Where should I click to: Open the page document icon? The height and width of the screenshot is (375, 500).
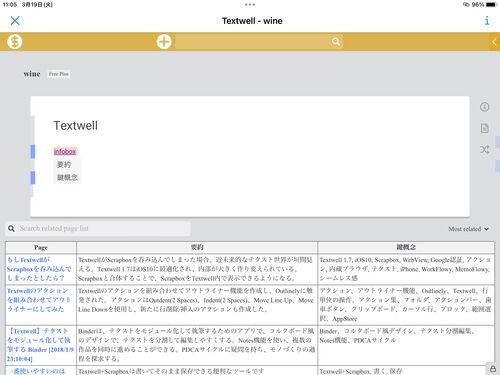point(484,128)
